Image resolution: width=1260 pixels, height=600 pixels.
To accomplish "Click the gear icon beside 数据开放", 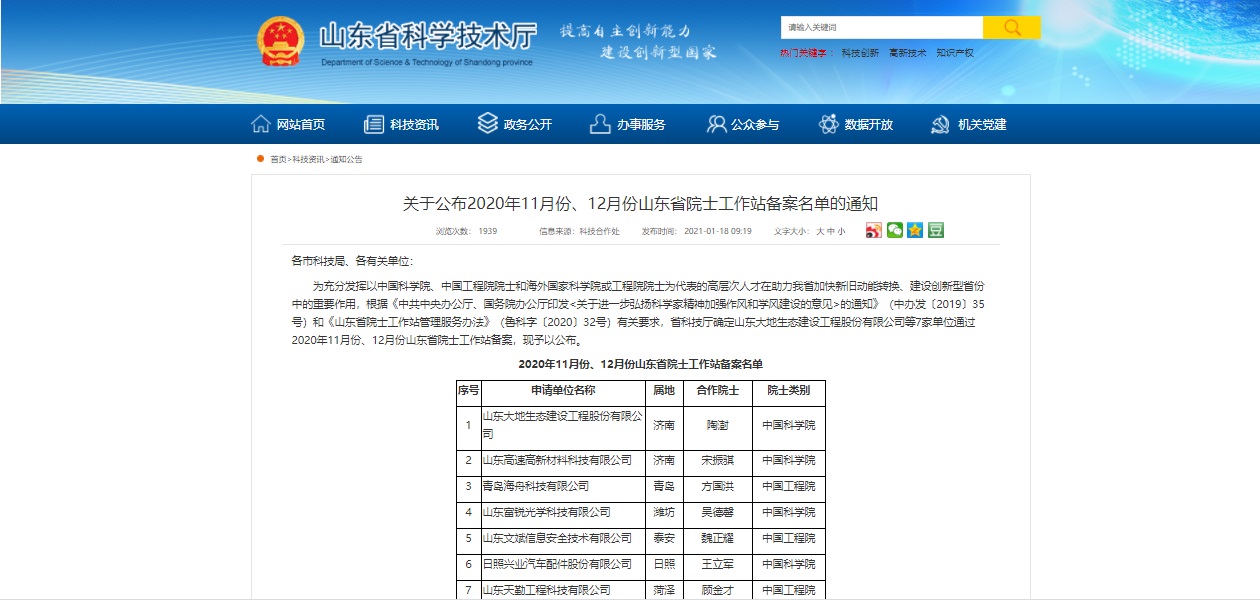I will [x=827, y=122].
